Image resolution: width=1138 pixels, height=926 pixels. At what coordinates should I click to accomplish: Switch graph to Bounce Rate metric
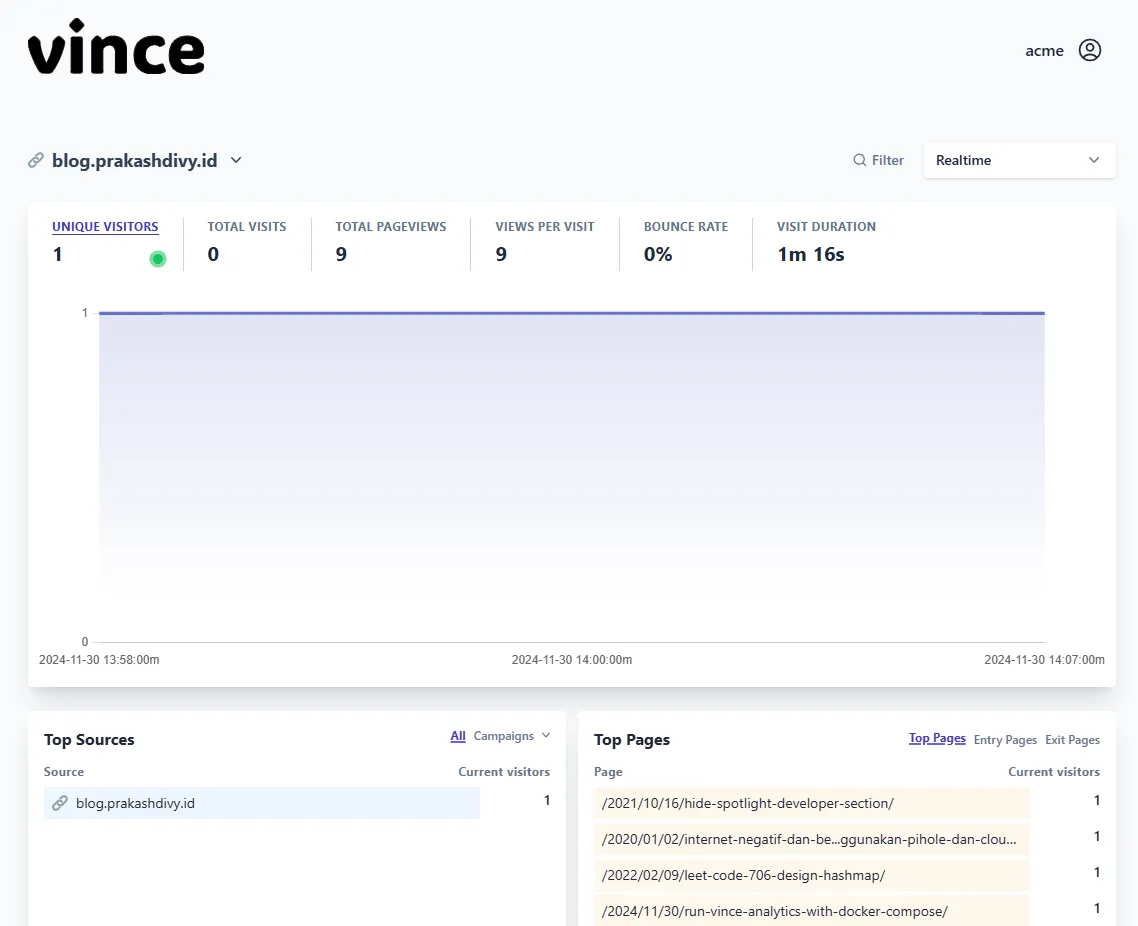click(685, 227)
